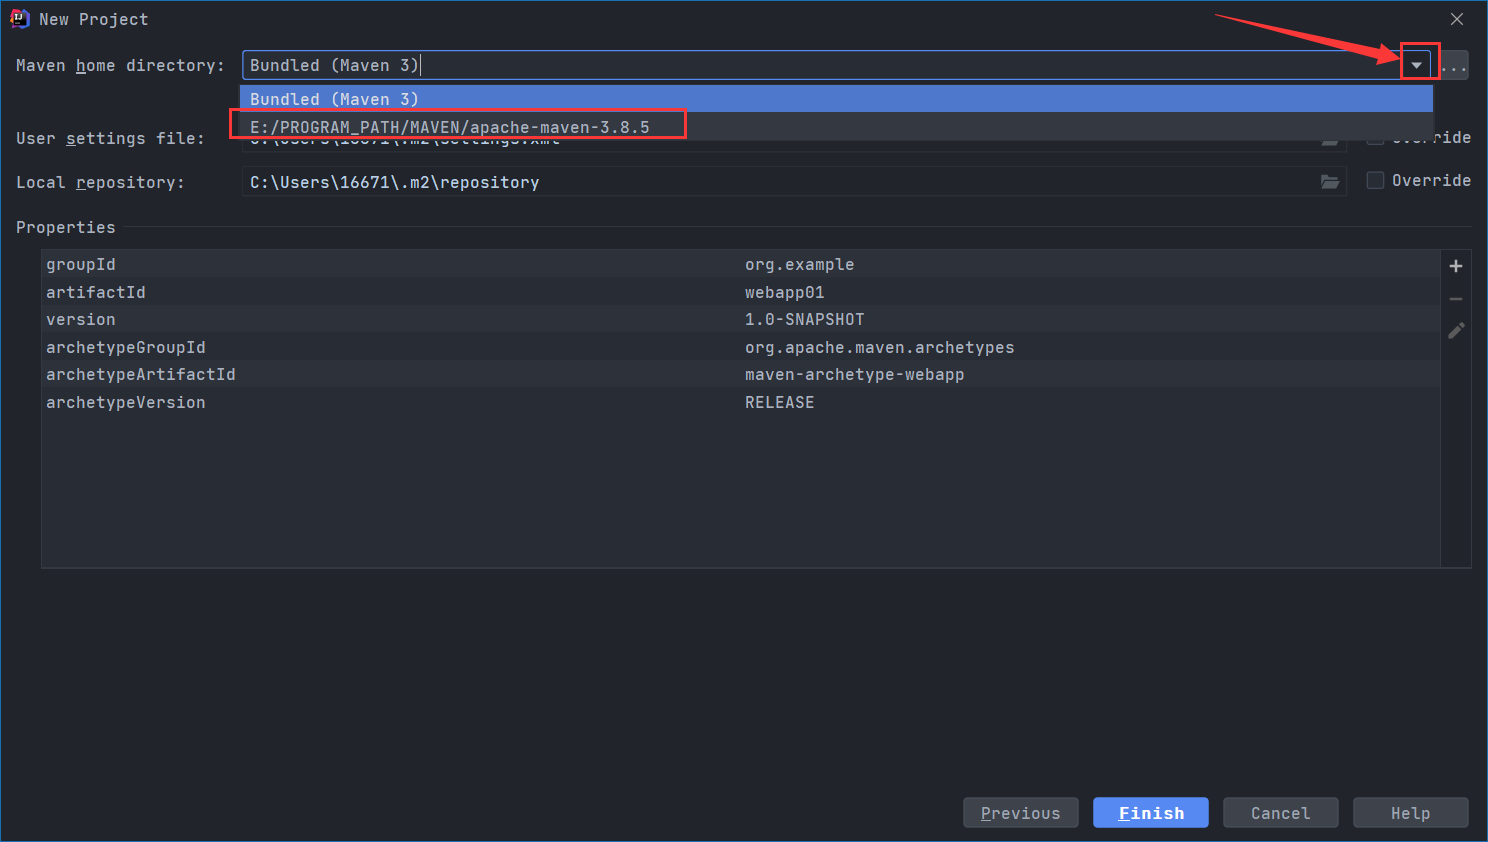Click the org.apache.maven.archetypes value
This screenshot has height=842, width=1488.
click(879, 347)
